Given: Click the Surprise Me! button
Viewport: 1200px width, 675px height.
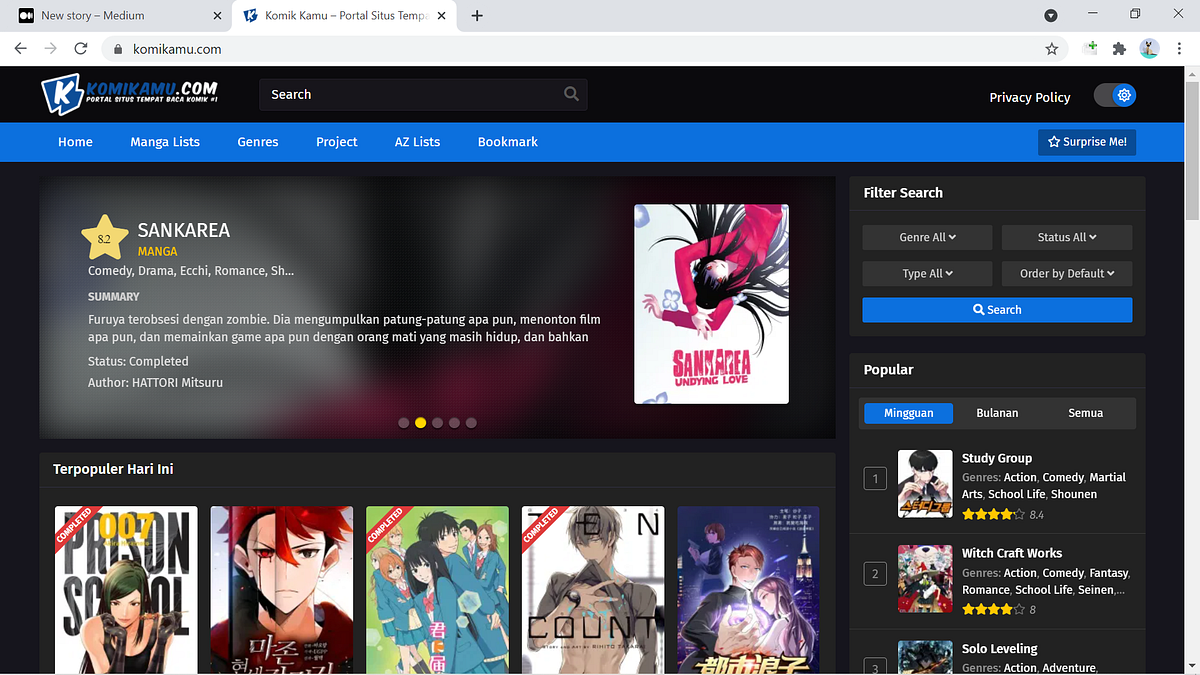Looking at the screenshot, I should pyautogui.click(x=1087, y=142).
